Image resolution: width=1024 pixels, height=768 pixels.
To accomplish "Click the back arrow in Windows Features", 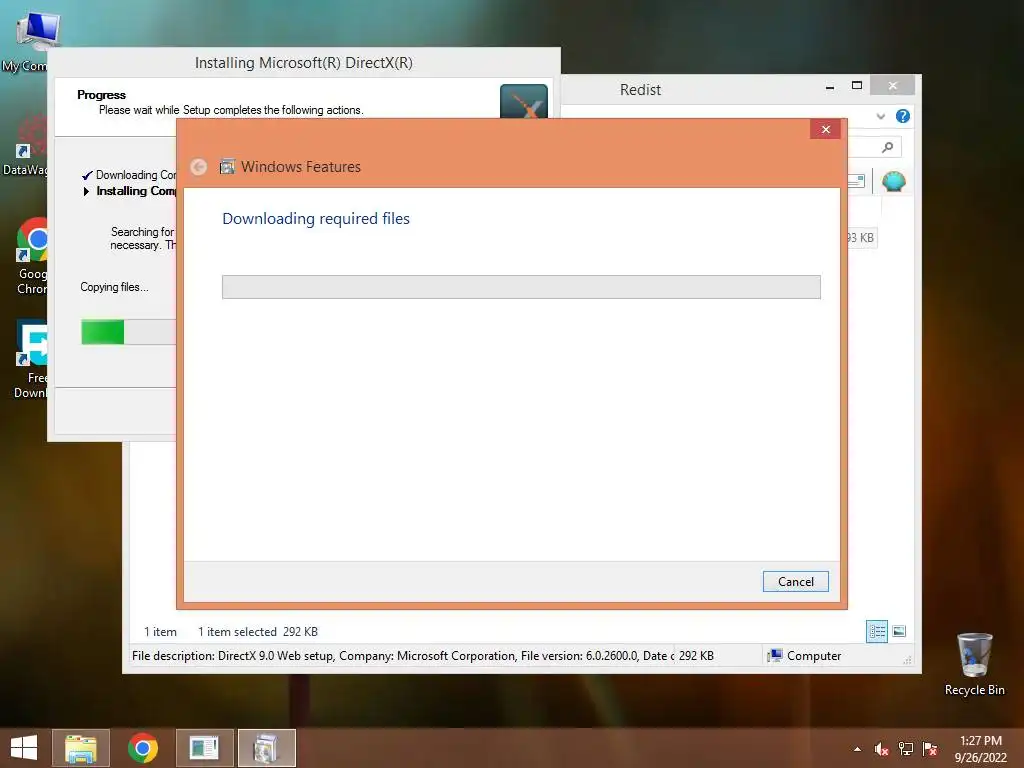I will point(199,167).
